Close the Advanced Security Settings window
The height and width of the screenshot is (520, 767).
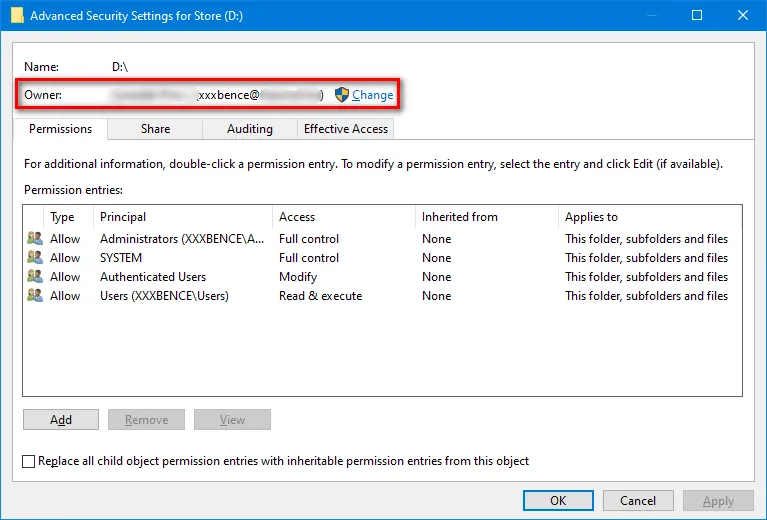[x=743, y=16]
